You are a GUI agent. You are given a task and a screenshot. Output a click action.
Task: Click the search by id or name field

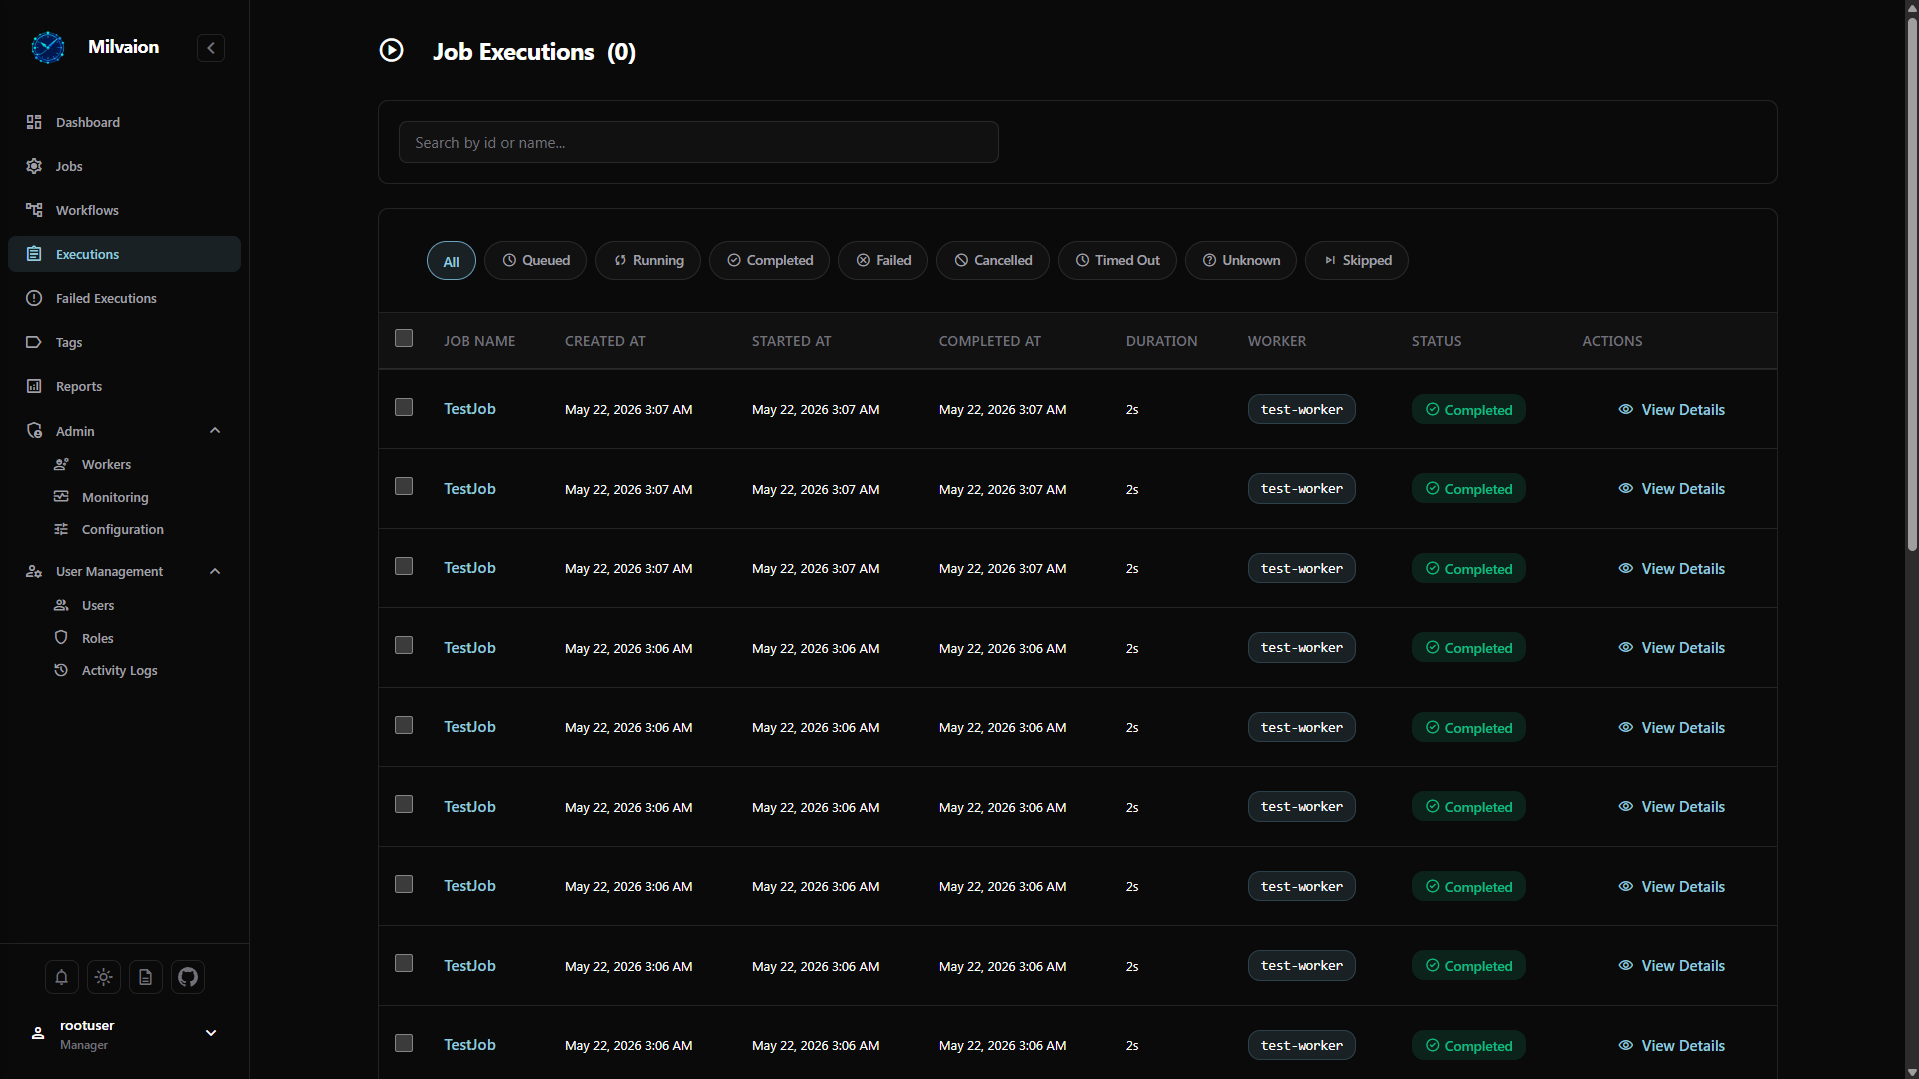click(698, 142)
